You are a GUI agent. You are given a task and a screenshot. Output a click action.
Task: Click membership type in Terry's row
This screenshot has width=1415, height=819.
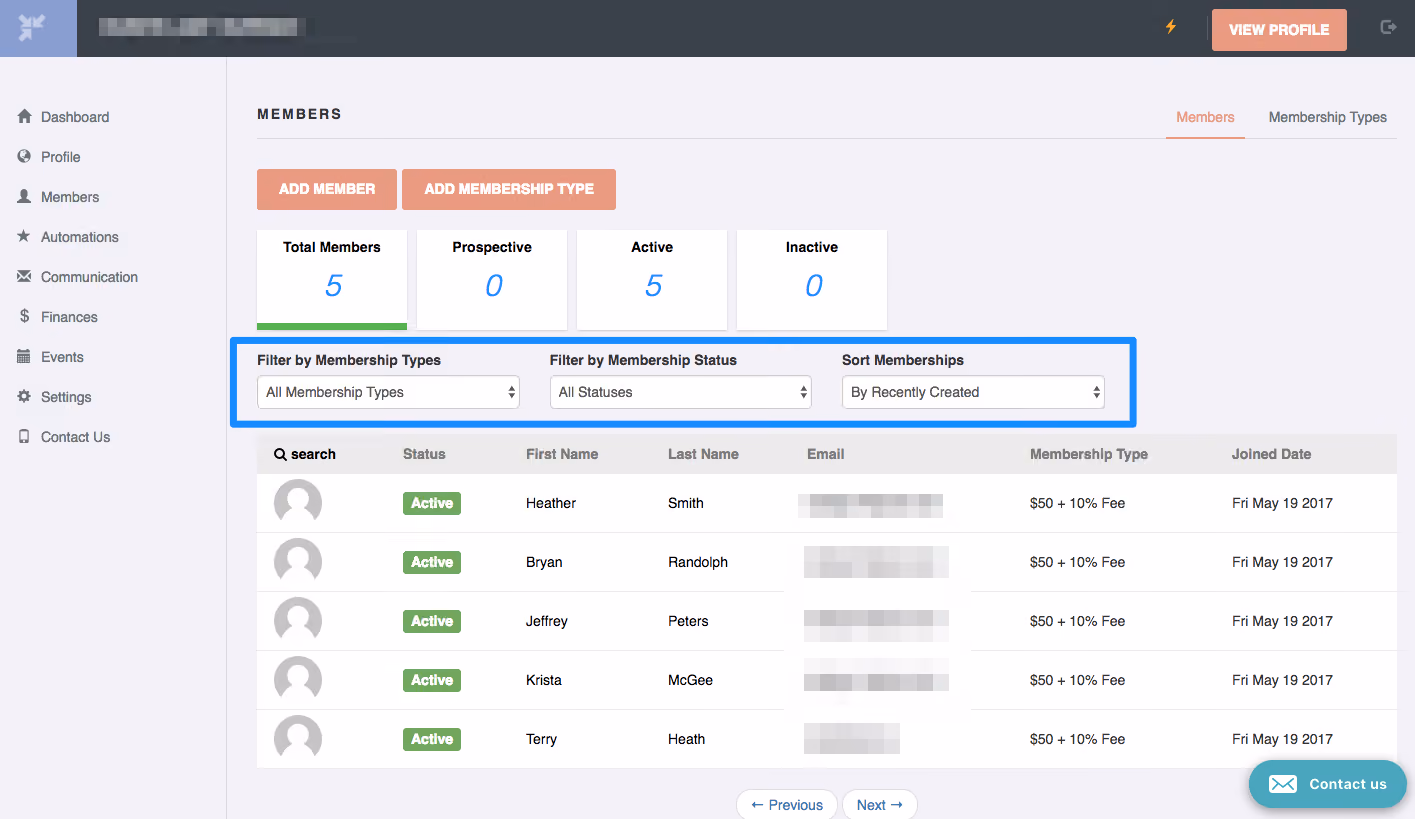[x=1078, y=739]
